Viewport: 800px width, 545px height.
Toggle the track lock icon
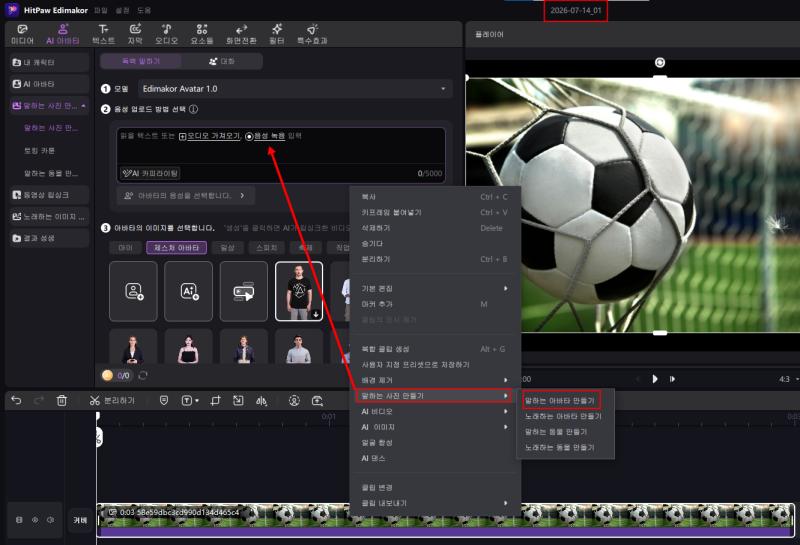[x=19, y=519]
